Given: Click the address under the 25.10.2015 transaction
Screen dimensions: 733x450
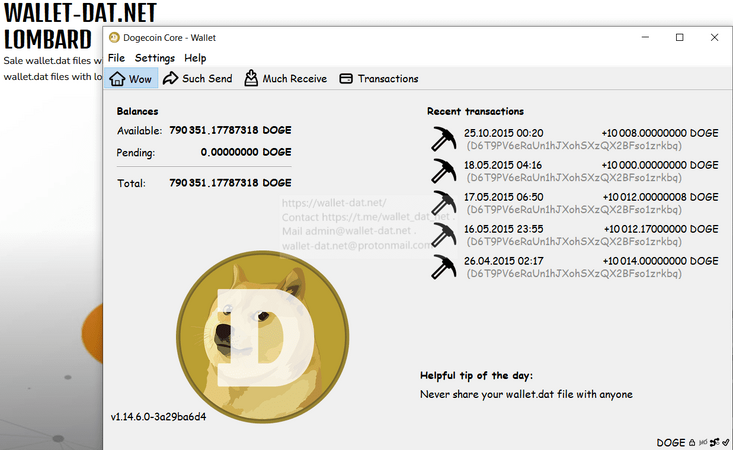Looking at the screenshot, I should [x=574, y=146].
